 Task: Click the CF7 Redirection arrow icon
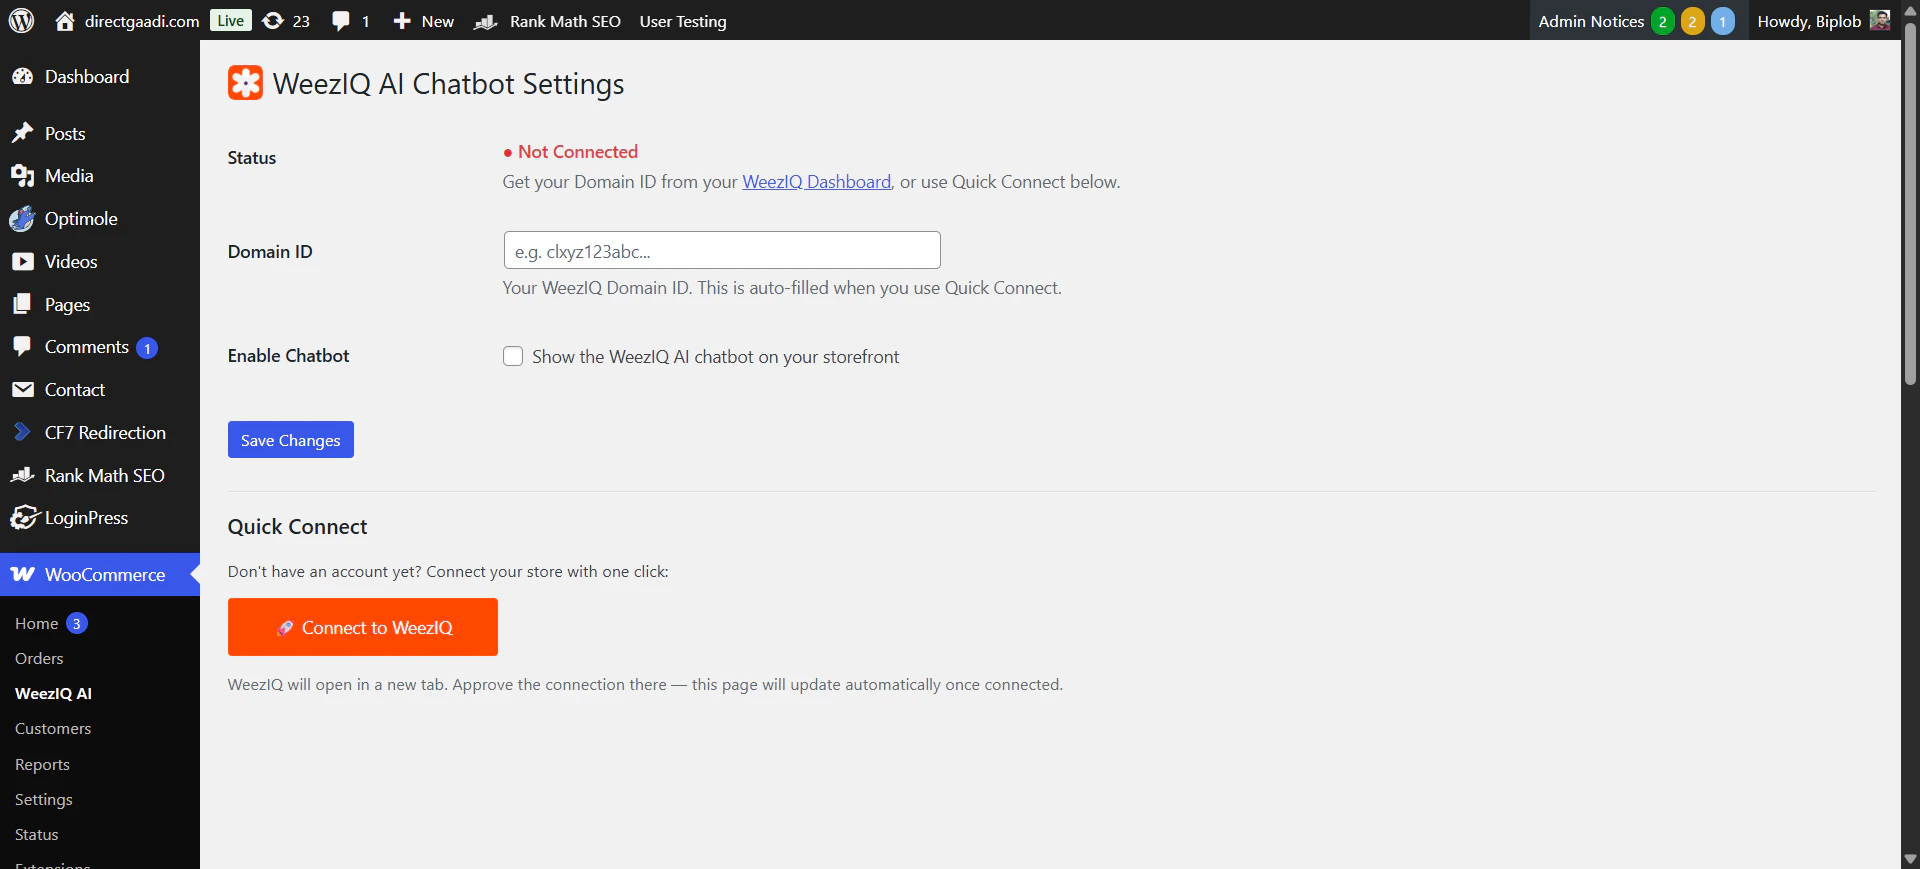23,432
